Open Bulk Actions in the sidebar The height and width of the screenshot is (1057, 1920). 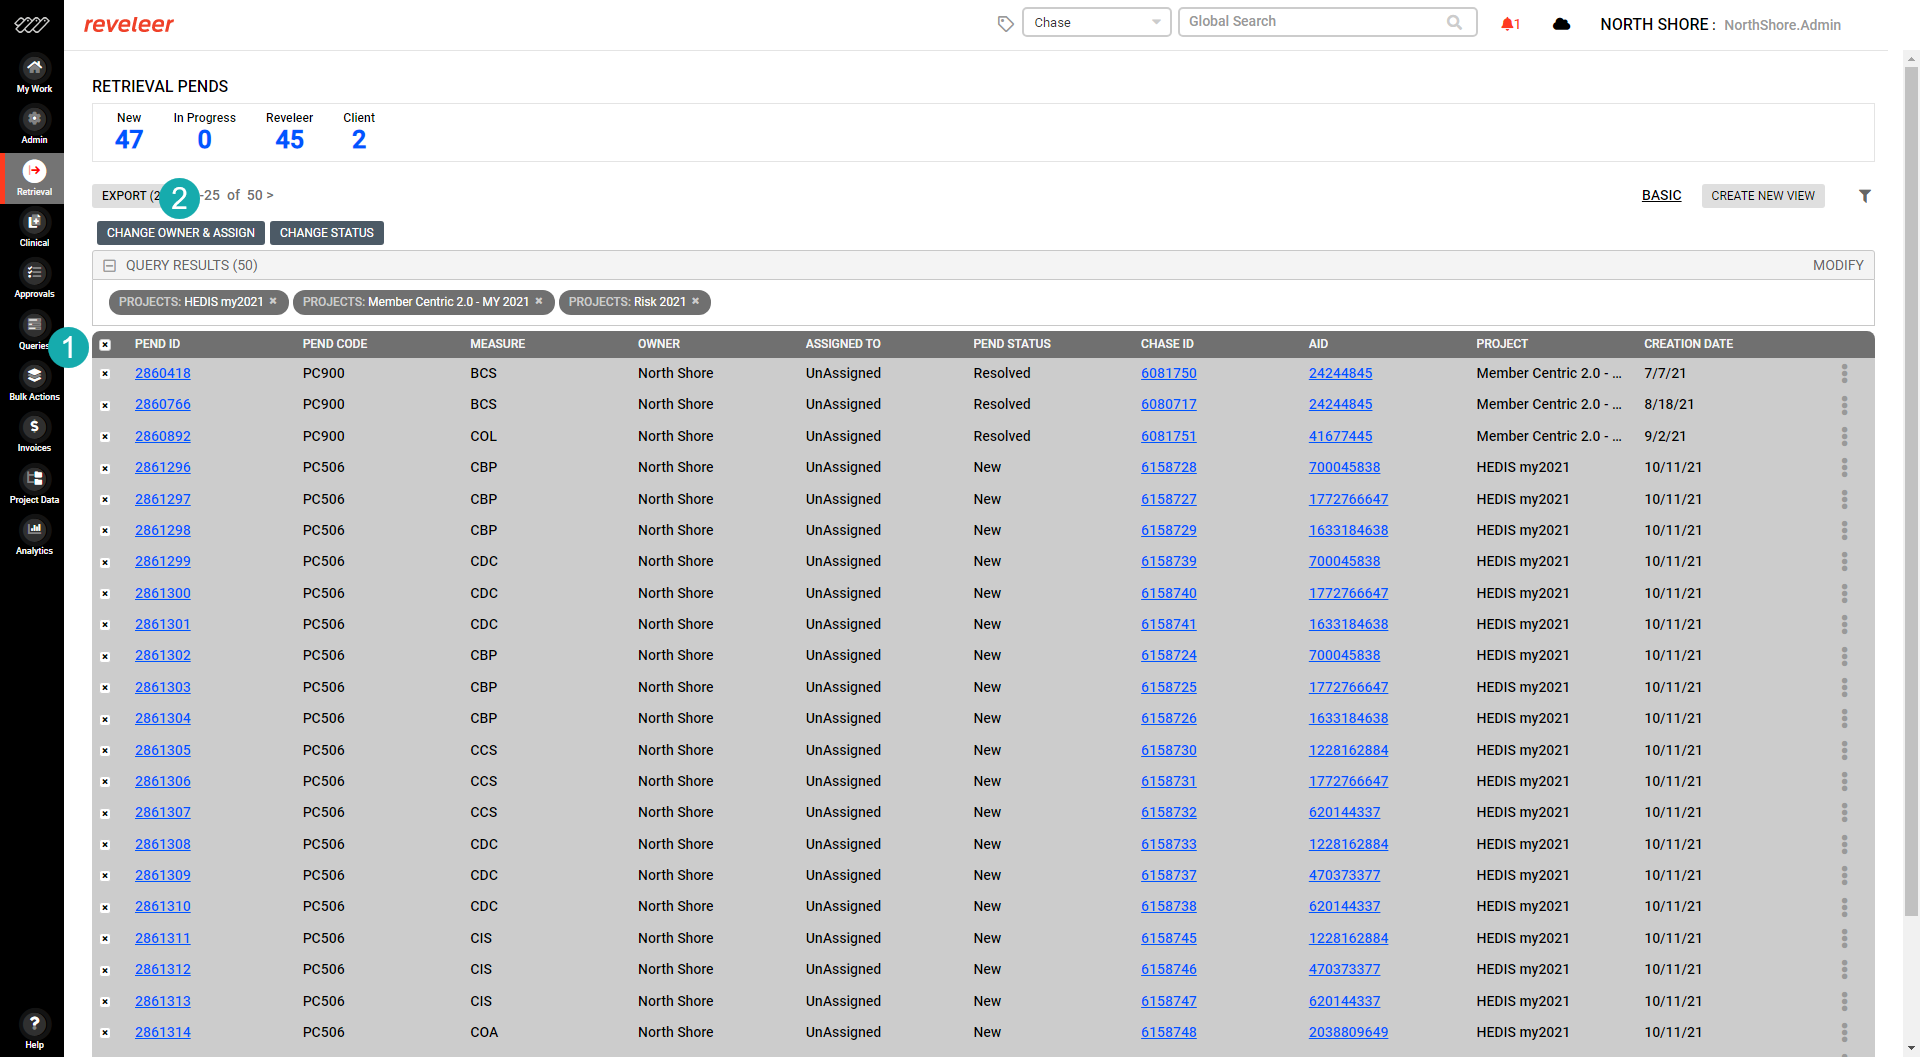coord(34,383)
